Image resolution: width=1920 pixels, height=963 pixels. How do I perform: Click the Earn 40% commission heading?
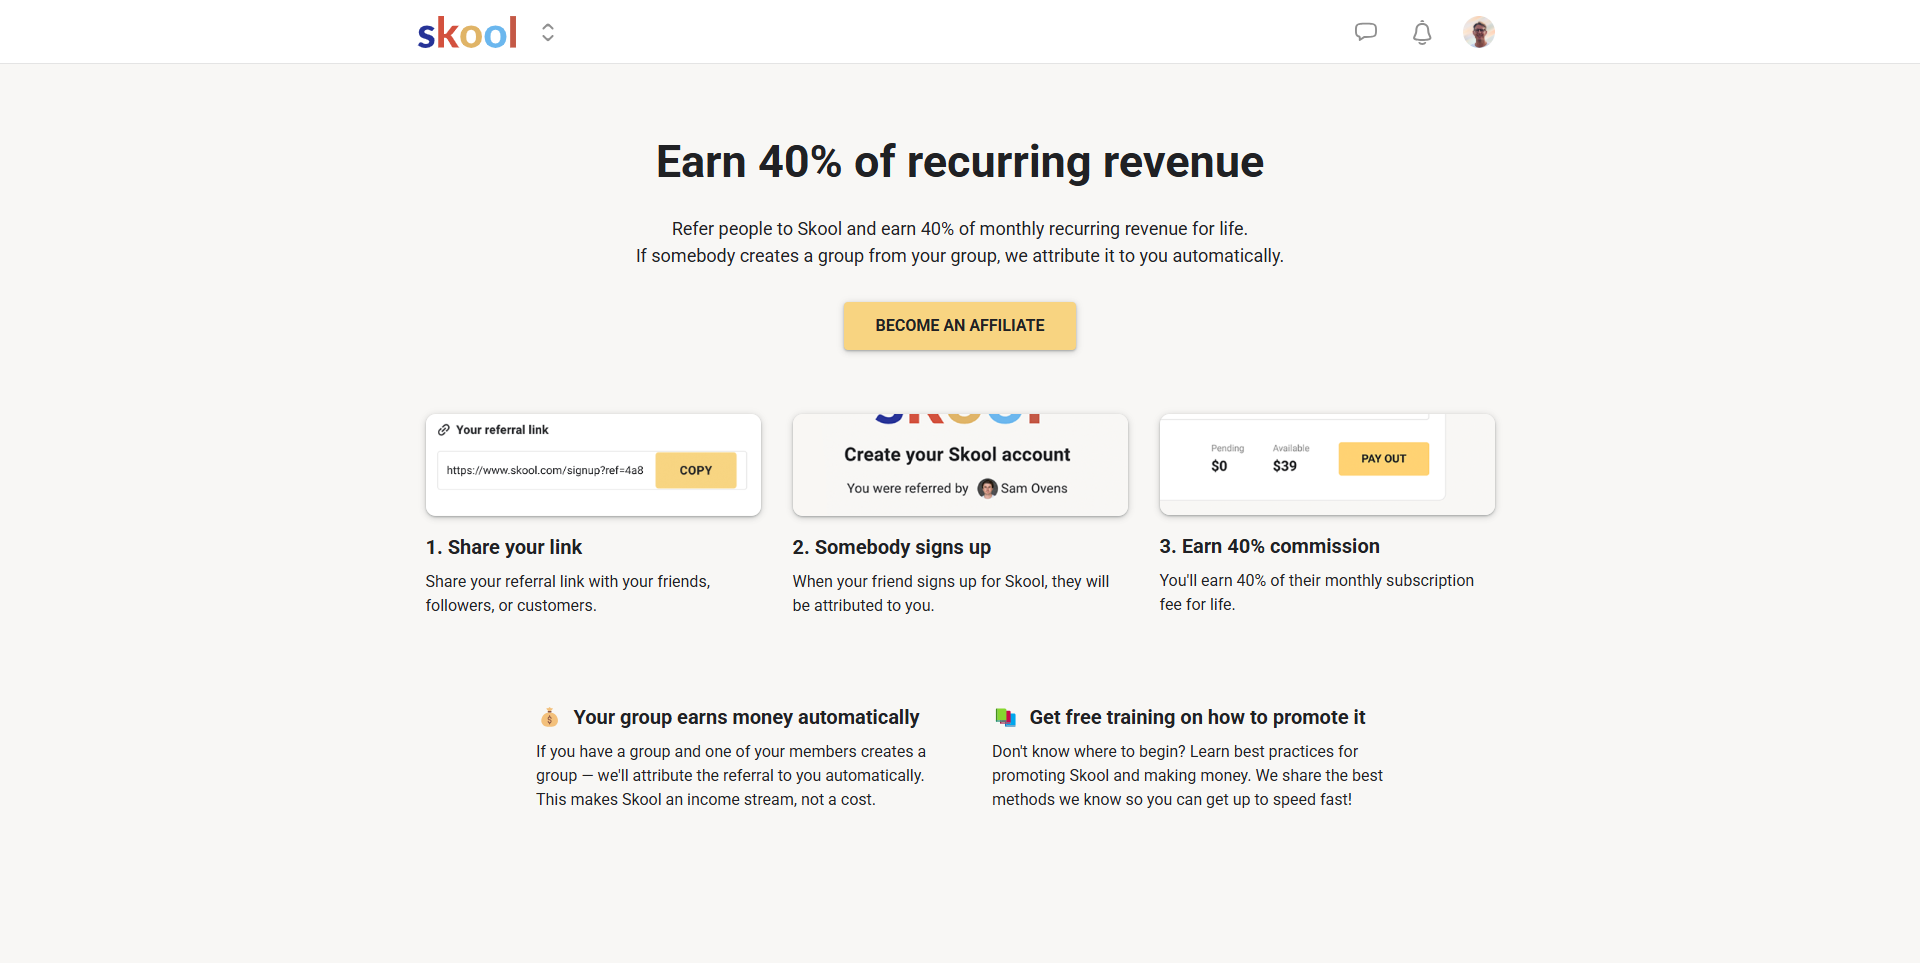[x=1269, y=546]
